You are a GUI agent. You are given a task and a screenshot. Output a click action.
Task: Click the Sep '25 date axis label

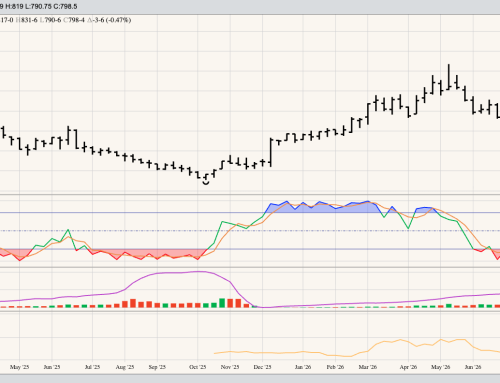point(157,367)
